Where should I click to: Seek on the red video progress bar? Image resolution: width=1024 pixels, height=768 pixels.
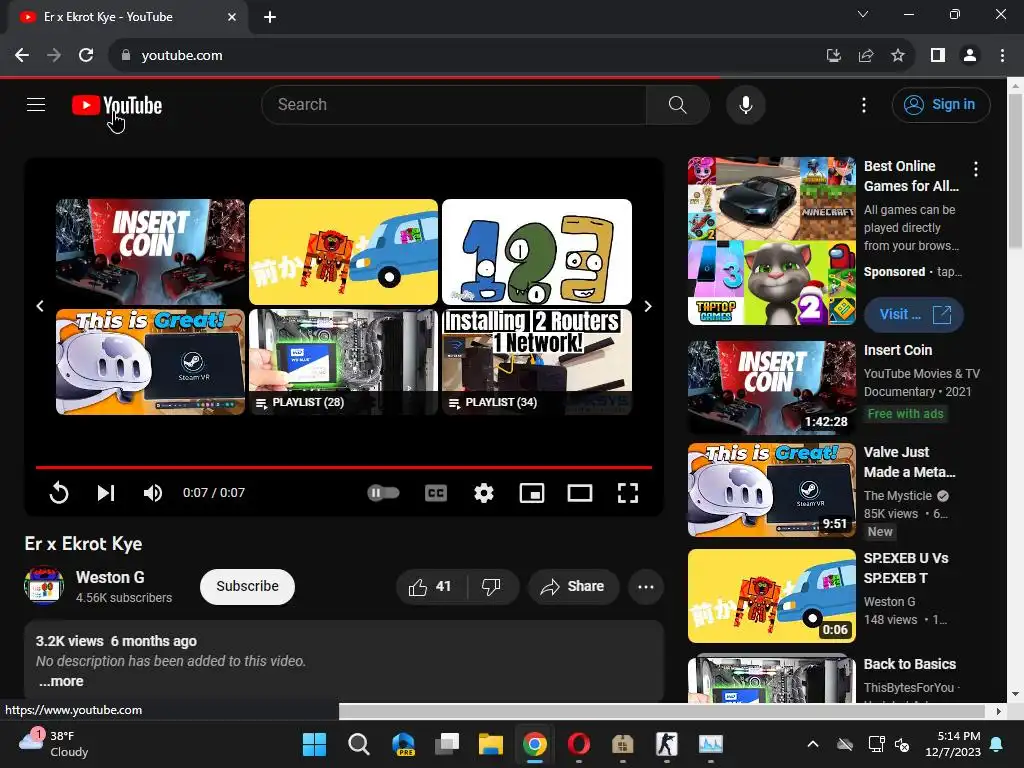344,468
